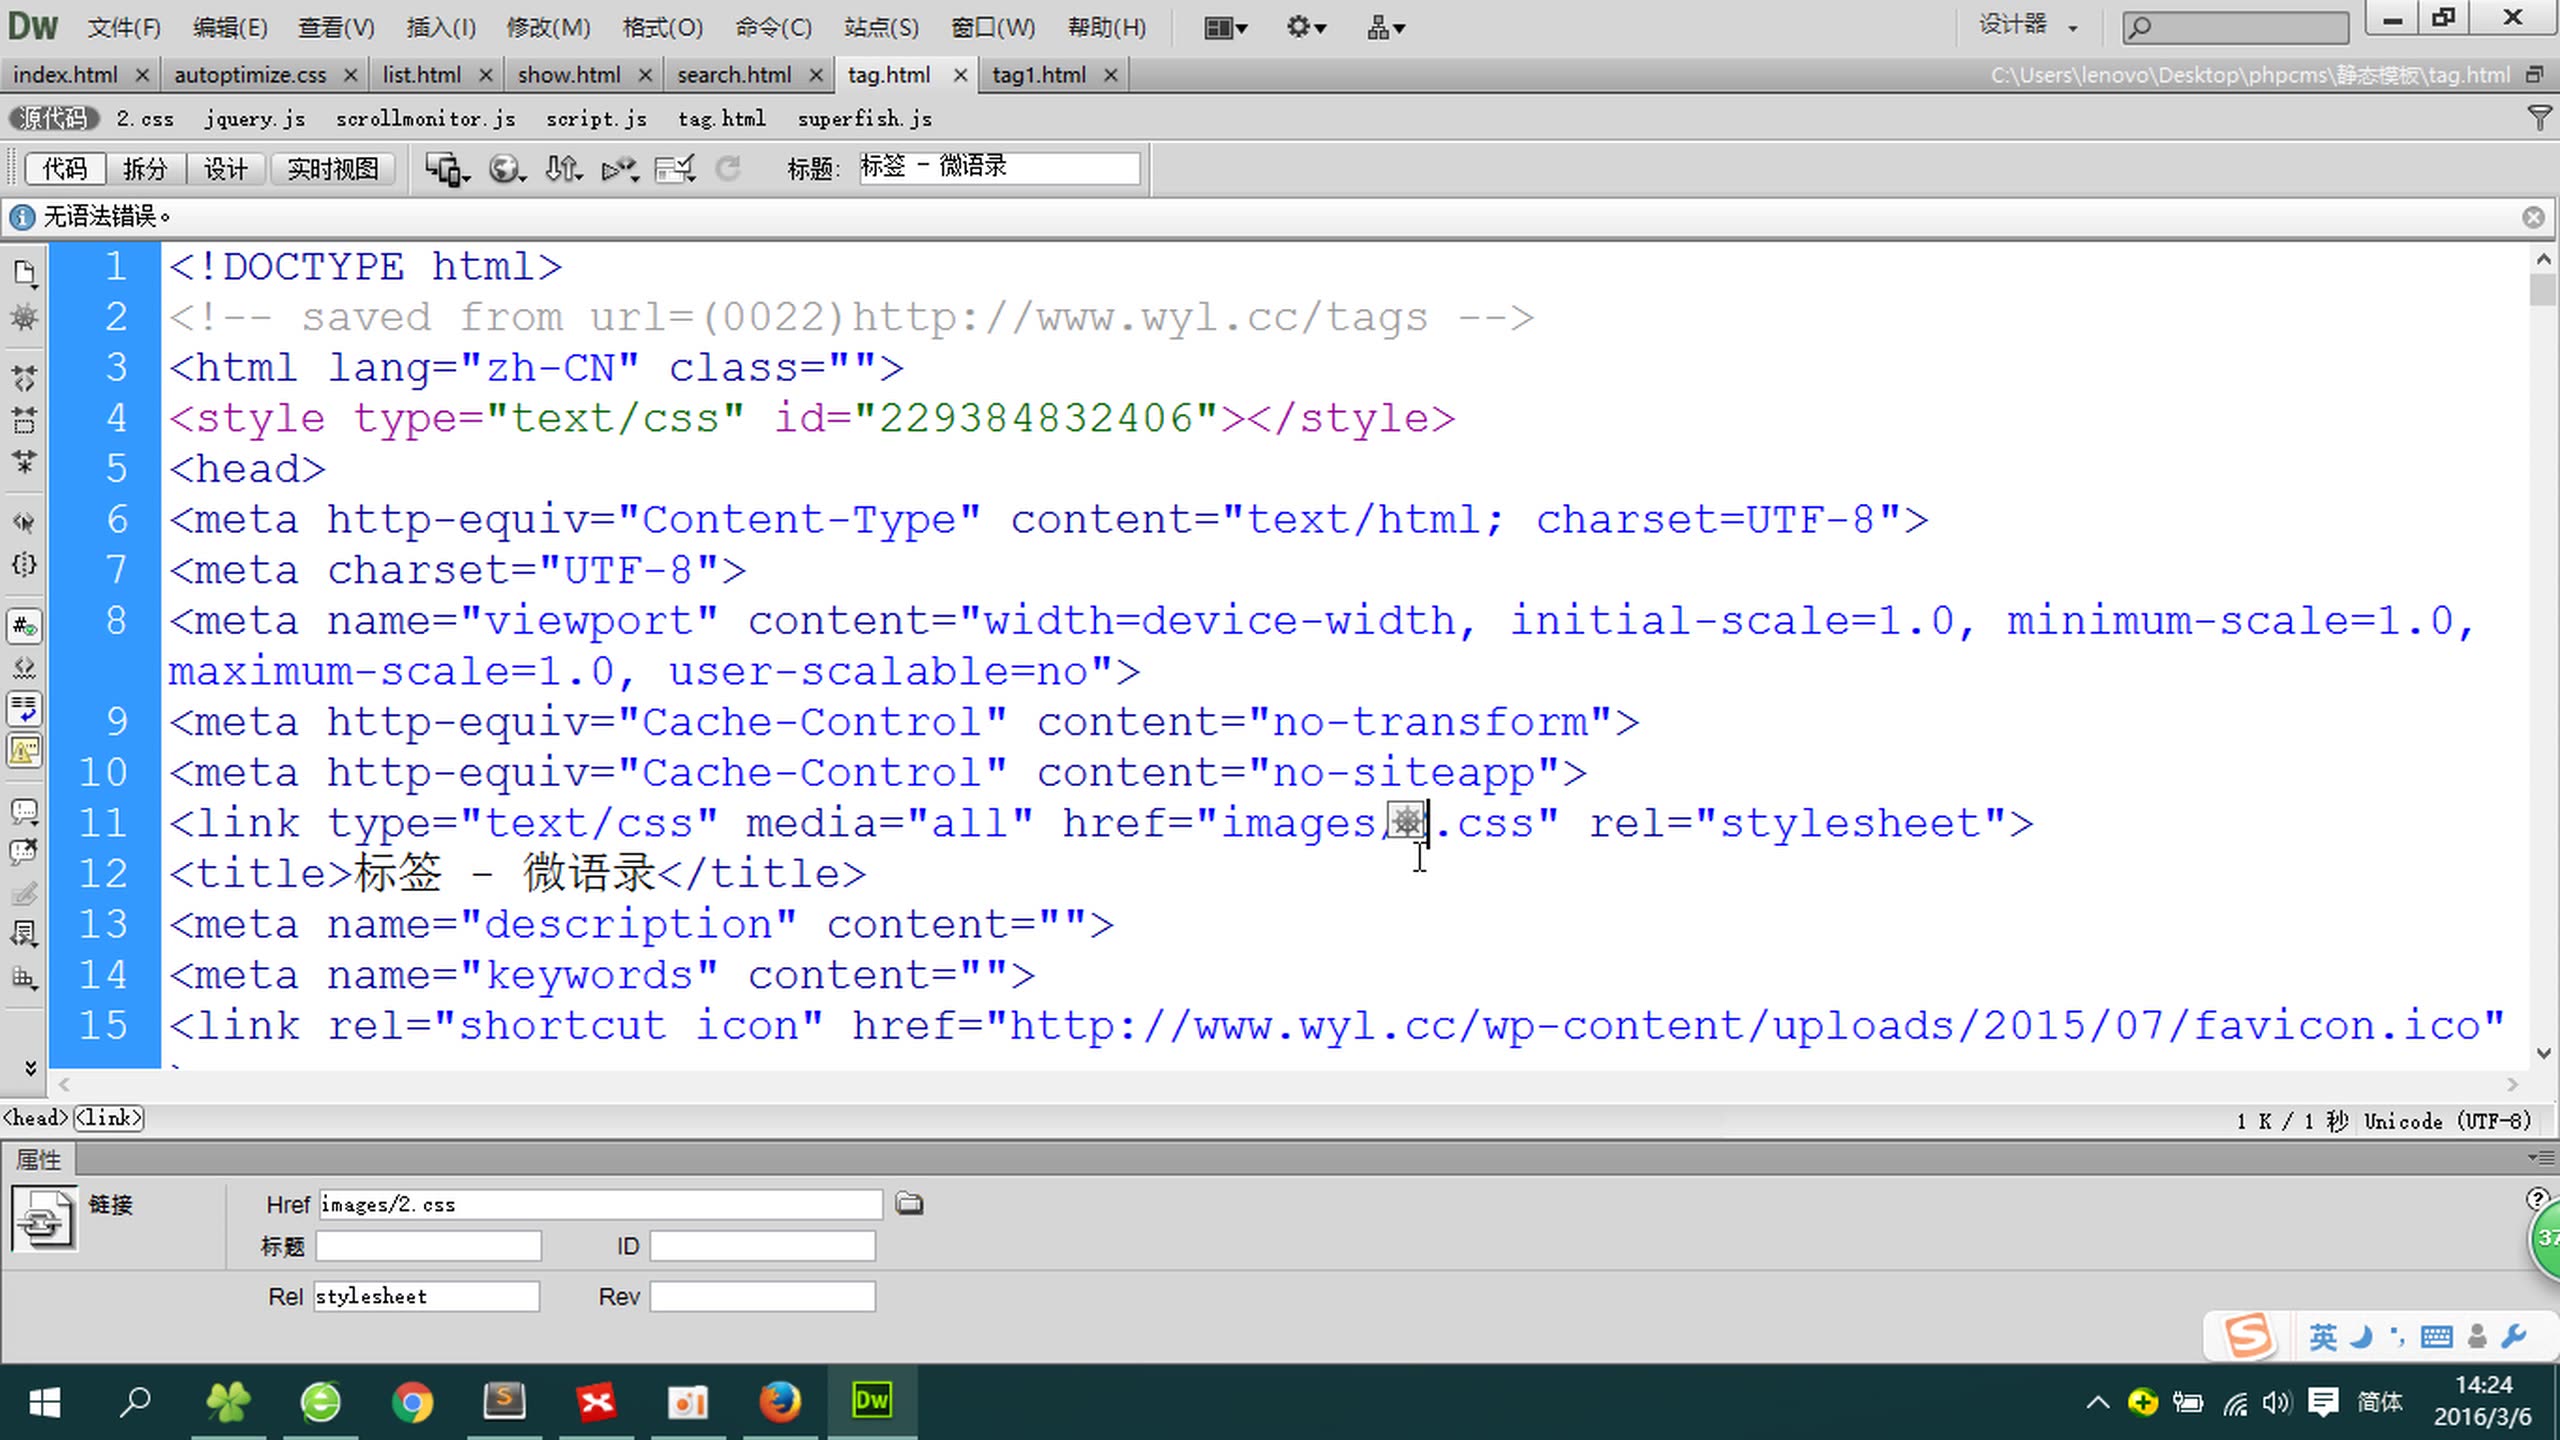
Task: Toggle word wrap in code toolbar
Action: [x=24, y=709]
